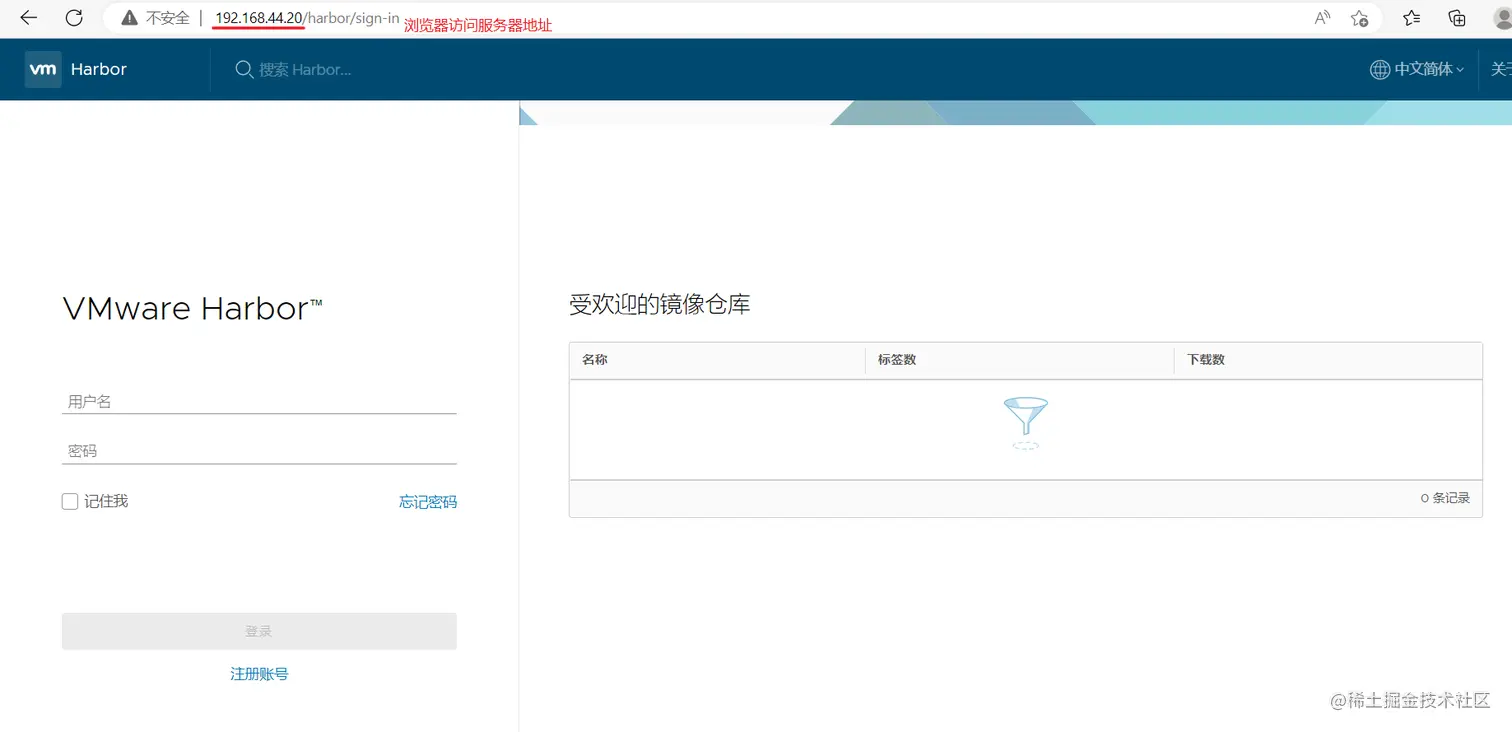
Task: Click the 受欢迎的镜像仓库 heading
Action: 659,305
